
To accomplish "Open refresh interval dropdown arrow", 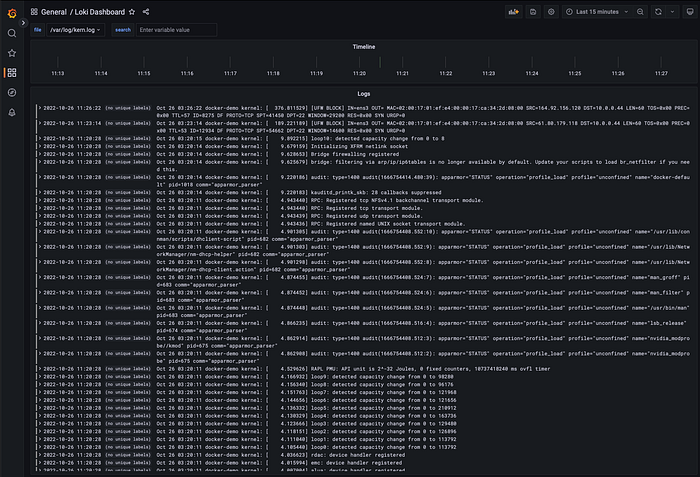I will pos(672,12).
